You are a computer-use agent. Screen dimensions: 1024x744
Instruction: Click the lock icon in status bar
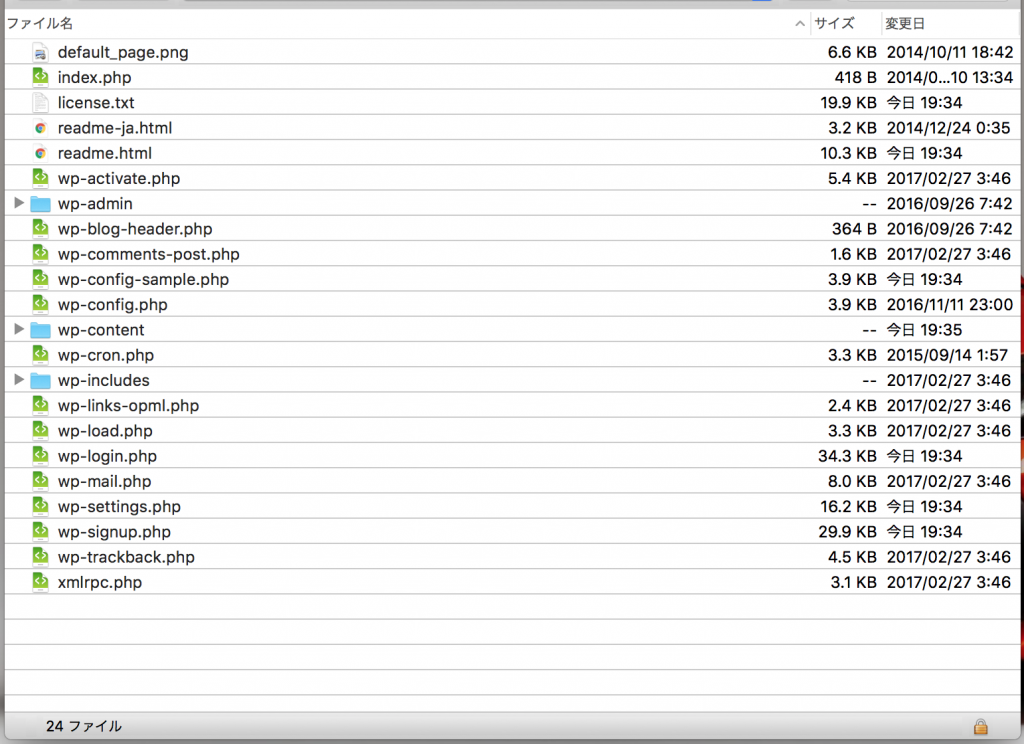tap(981, 726)
